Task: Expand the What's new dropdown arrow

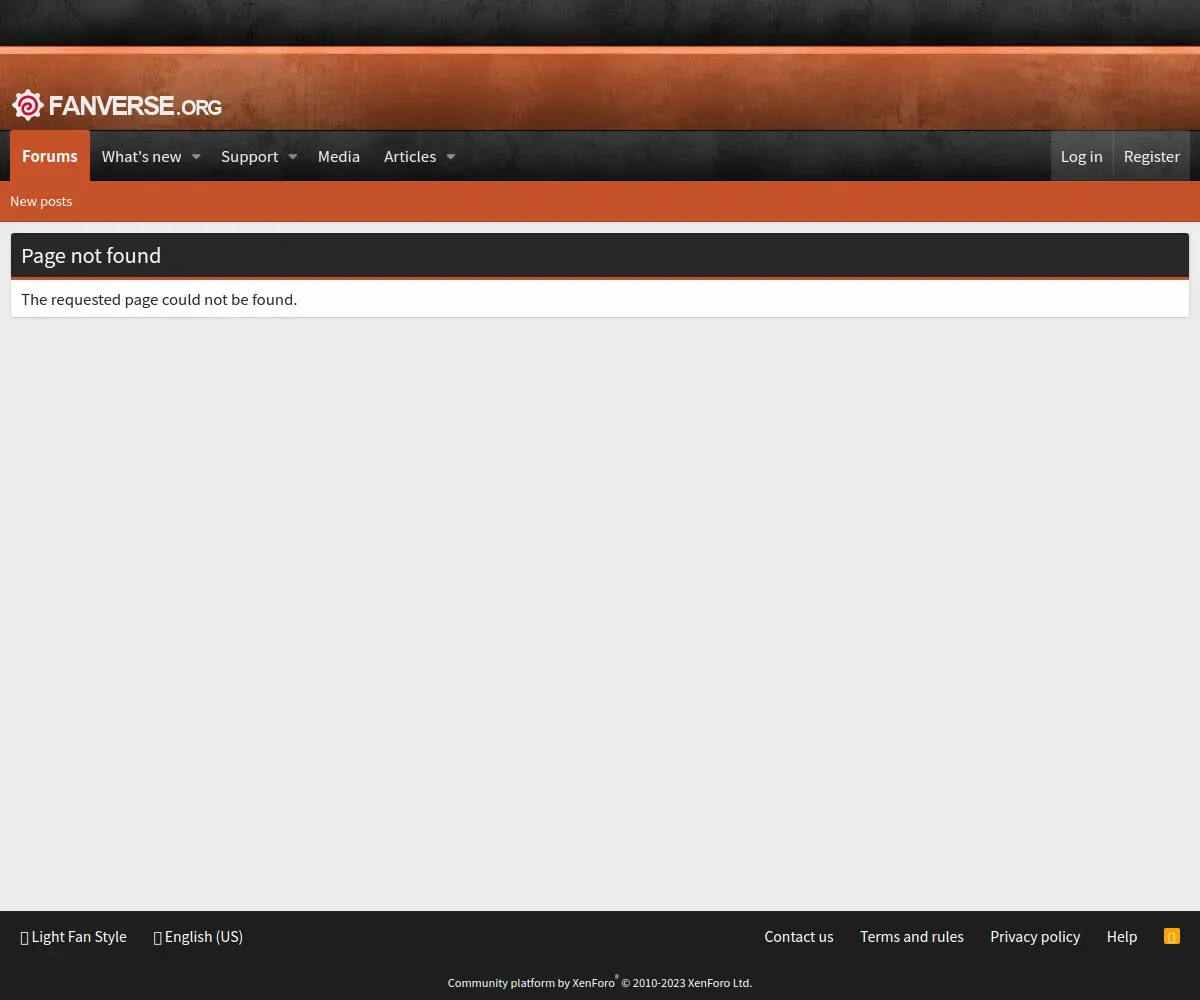Action: 196,157
